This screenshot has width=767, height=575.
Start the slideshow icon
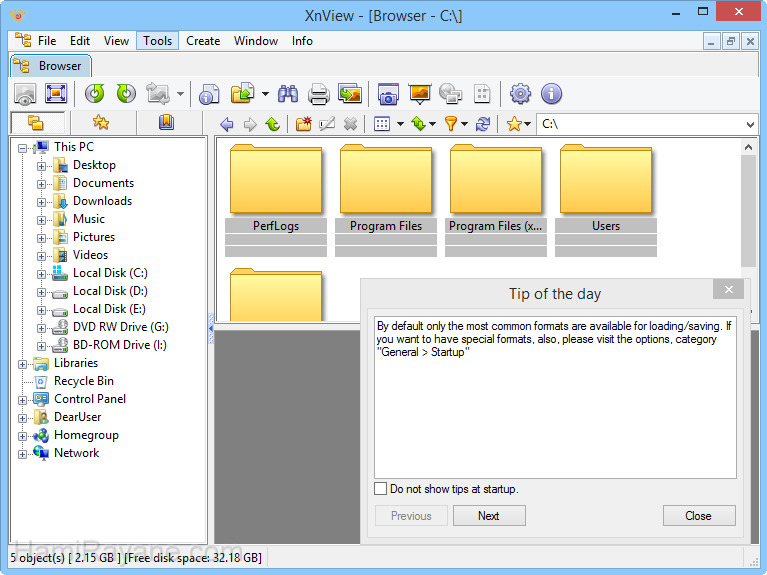tap(420, 94)
